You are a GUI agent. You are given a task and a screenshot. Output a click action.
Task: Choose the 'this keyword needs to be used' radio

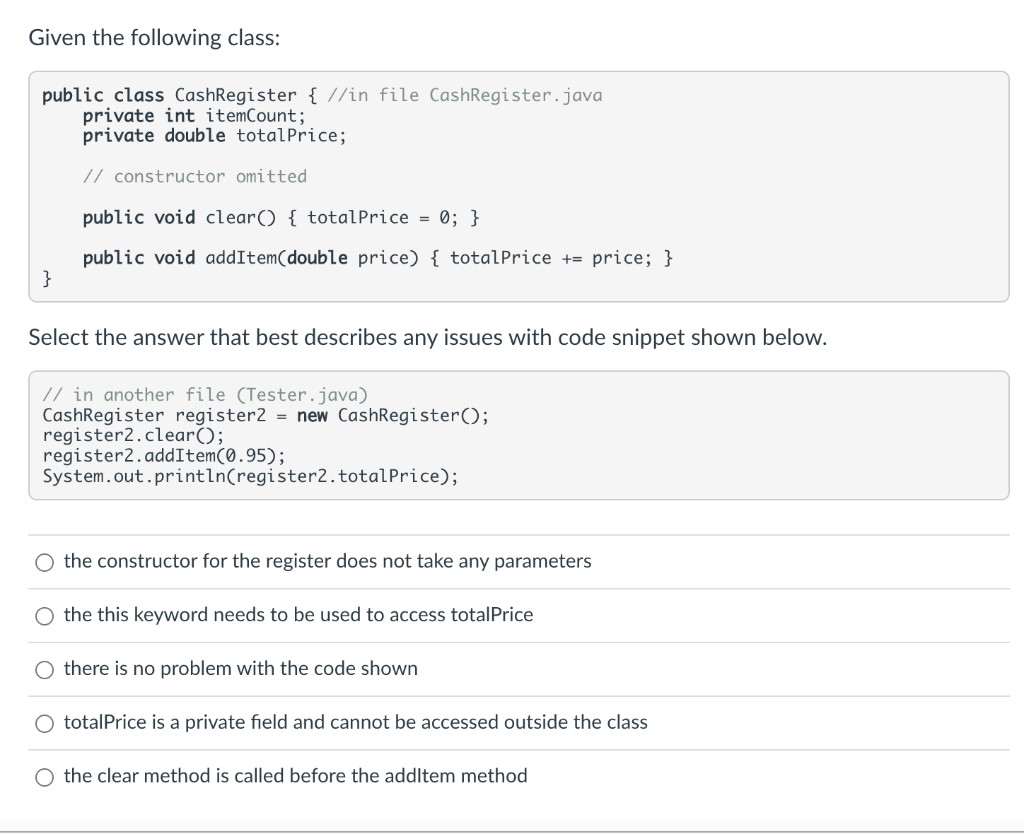point(44,616)
